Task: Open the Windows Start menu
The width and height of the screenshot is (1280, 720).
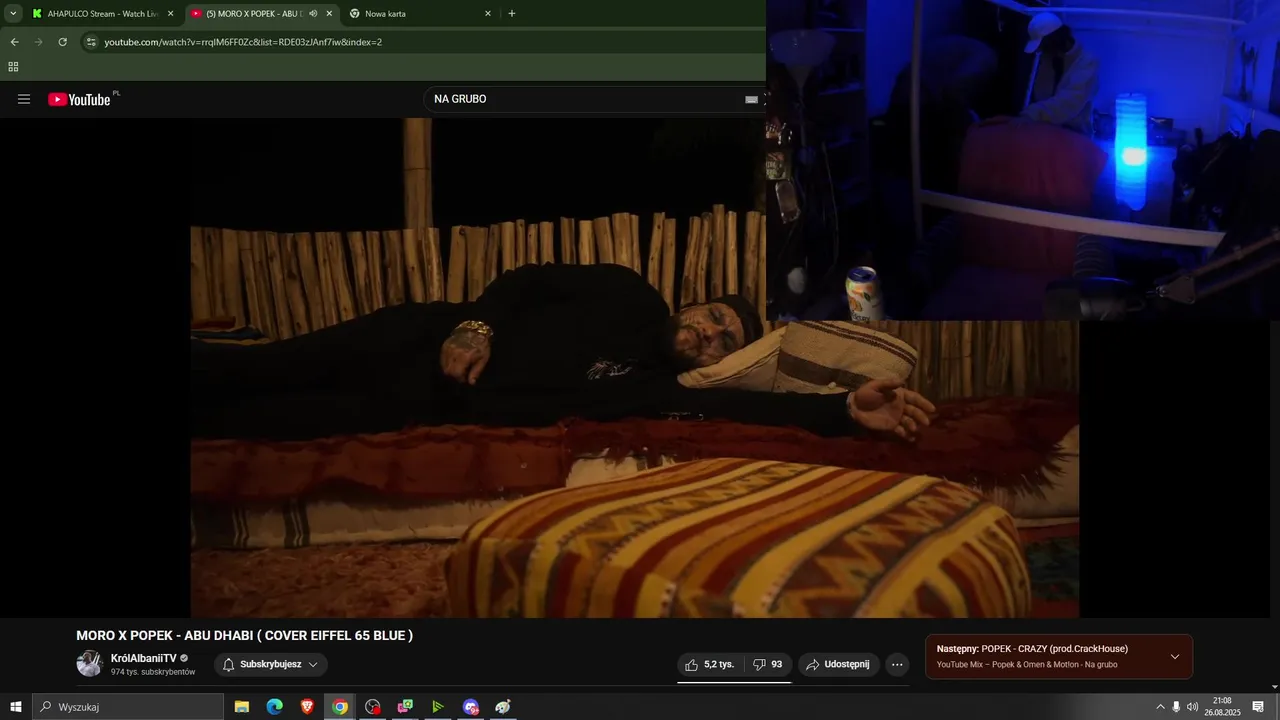Action: click(15, 707)
